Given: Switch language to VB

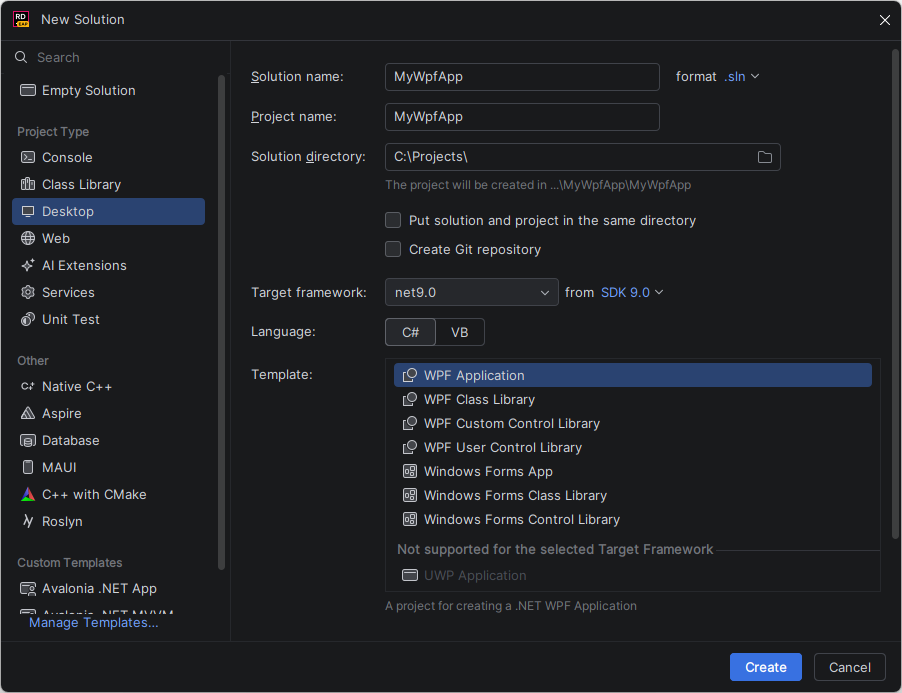Looking at the screenshot, I should click(x=459, y=331).
